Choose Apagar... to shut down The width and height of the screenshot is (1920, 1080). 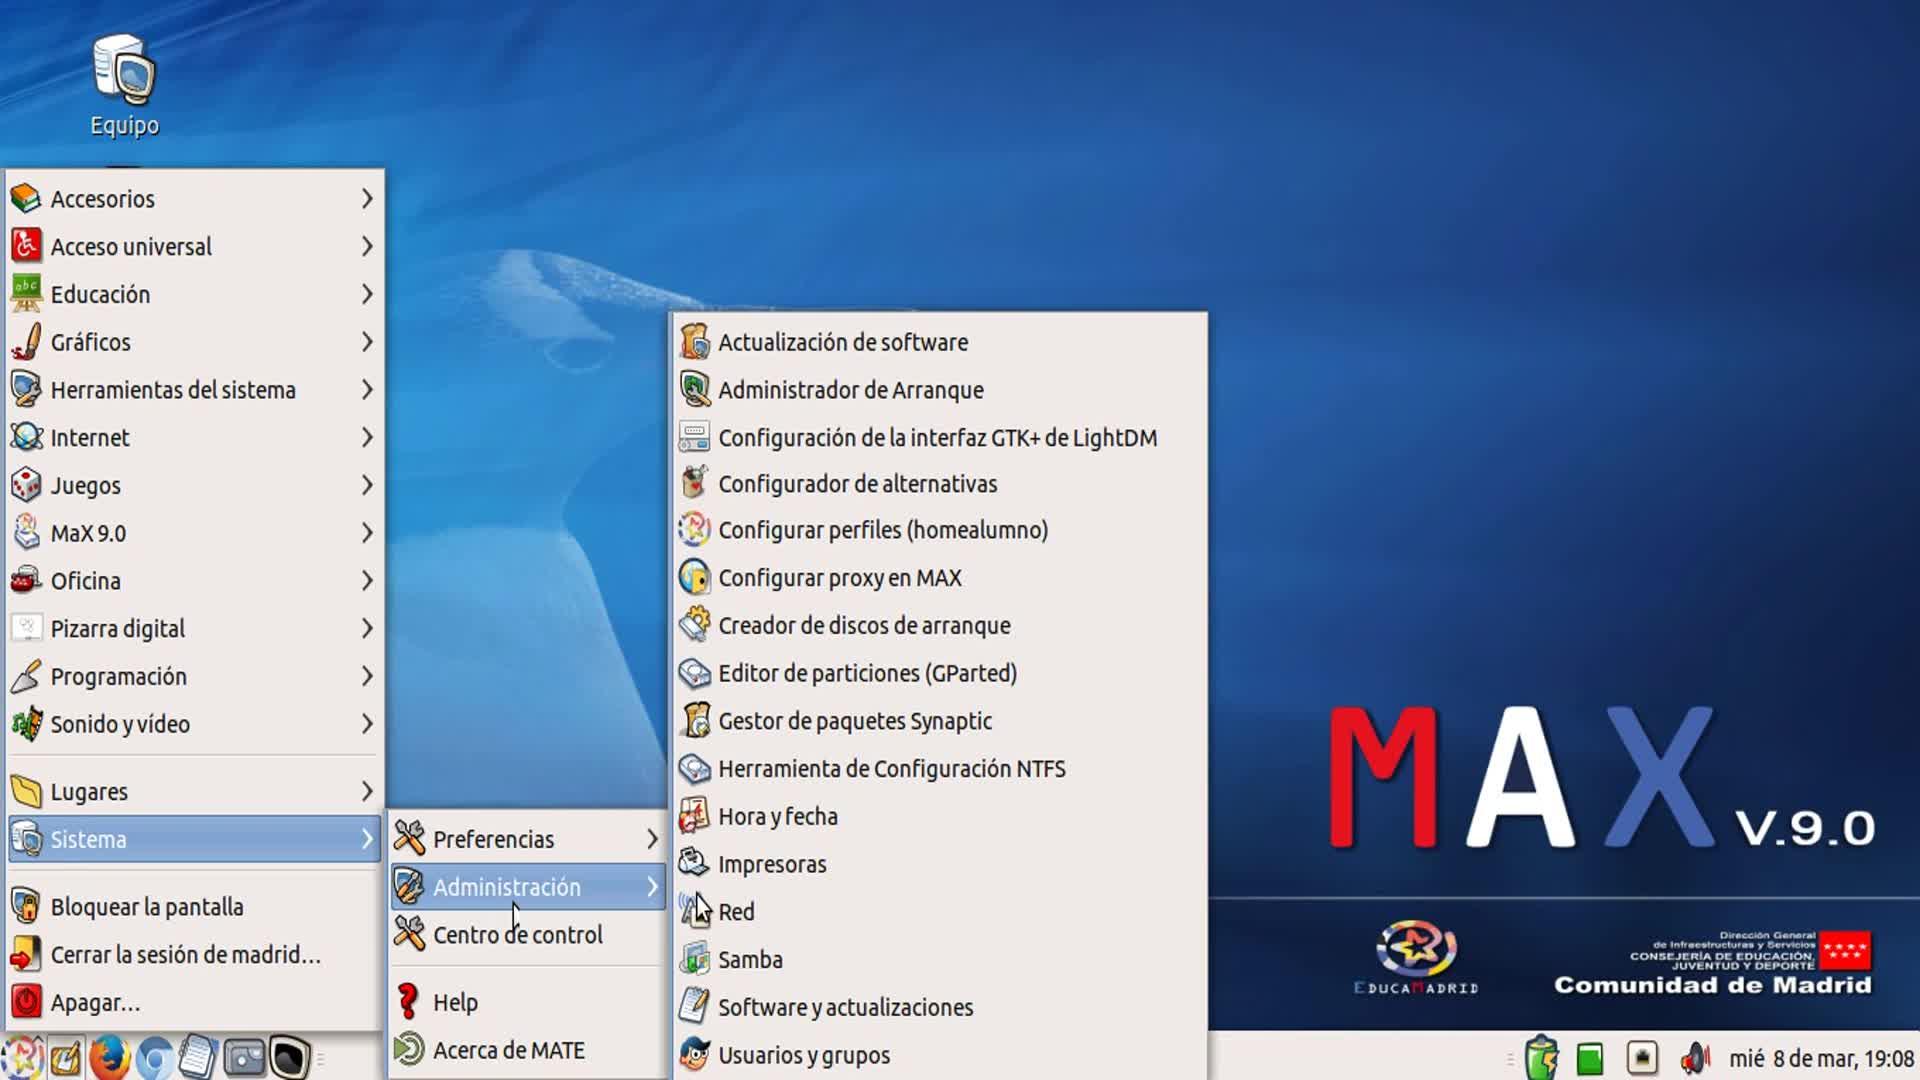195,1002
